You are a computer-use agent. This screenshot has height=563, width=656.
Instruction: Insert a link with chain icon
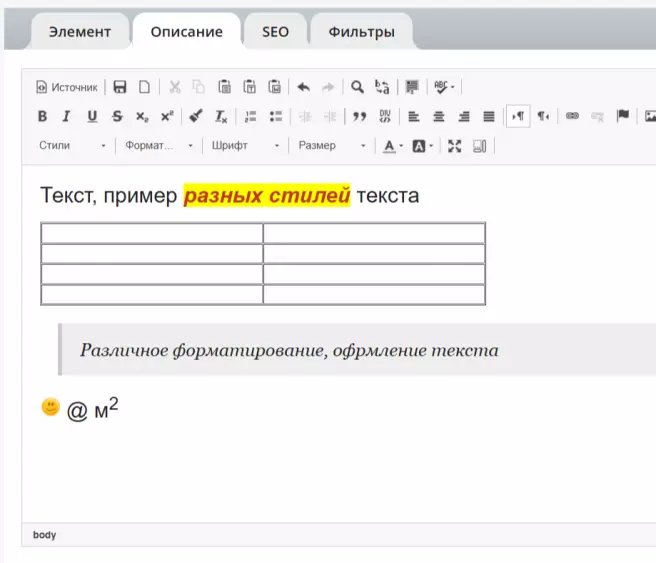[x=572, y=116]
